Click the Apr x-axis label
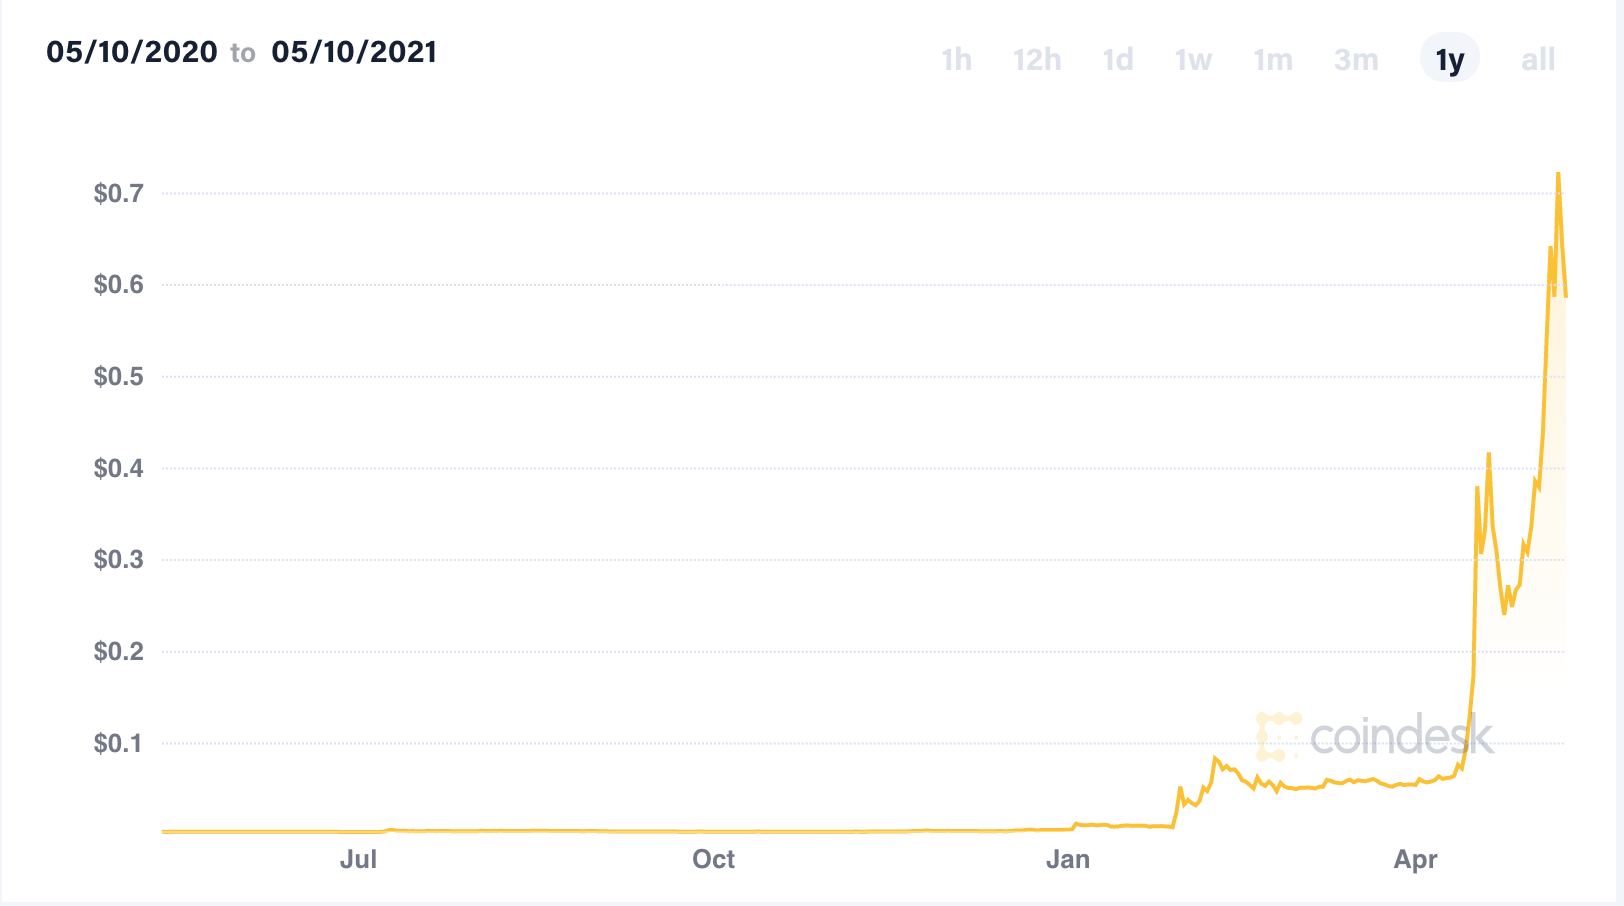Viewport: 1624px width, 906px height. (x=1416, y=859)
